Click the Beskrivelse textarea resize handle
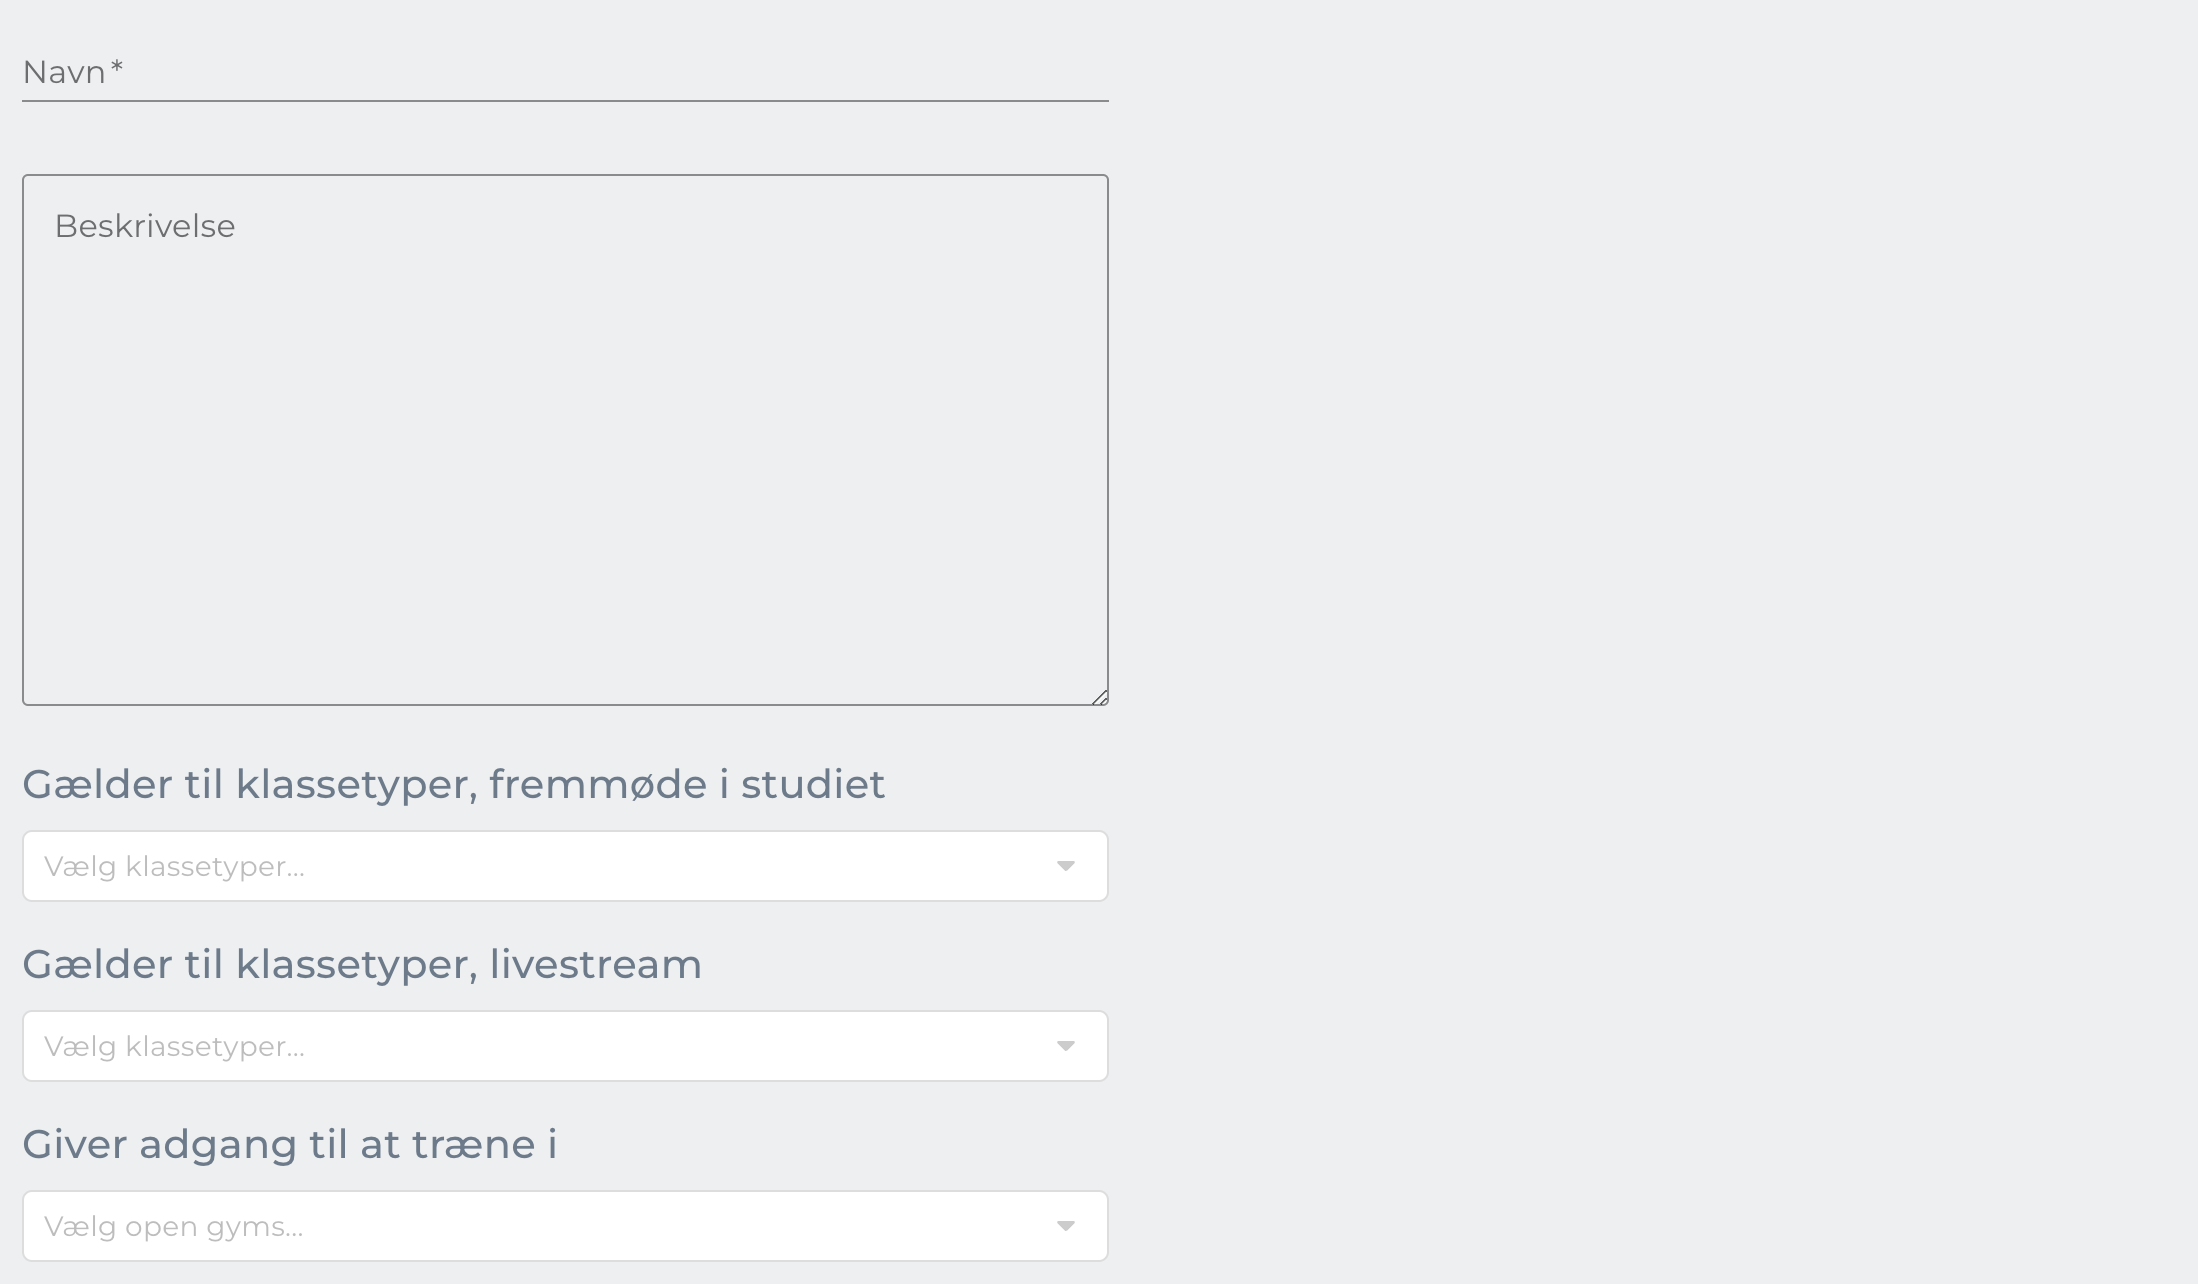Viewport: 2198px width, 1284px height. pyautogui.click(x=1099, y=697)
